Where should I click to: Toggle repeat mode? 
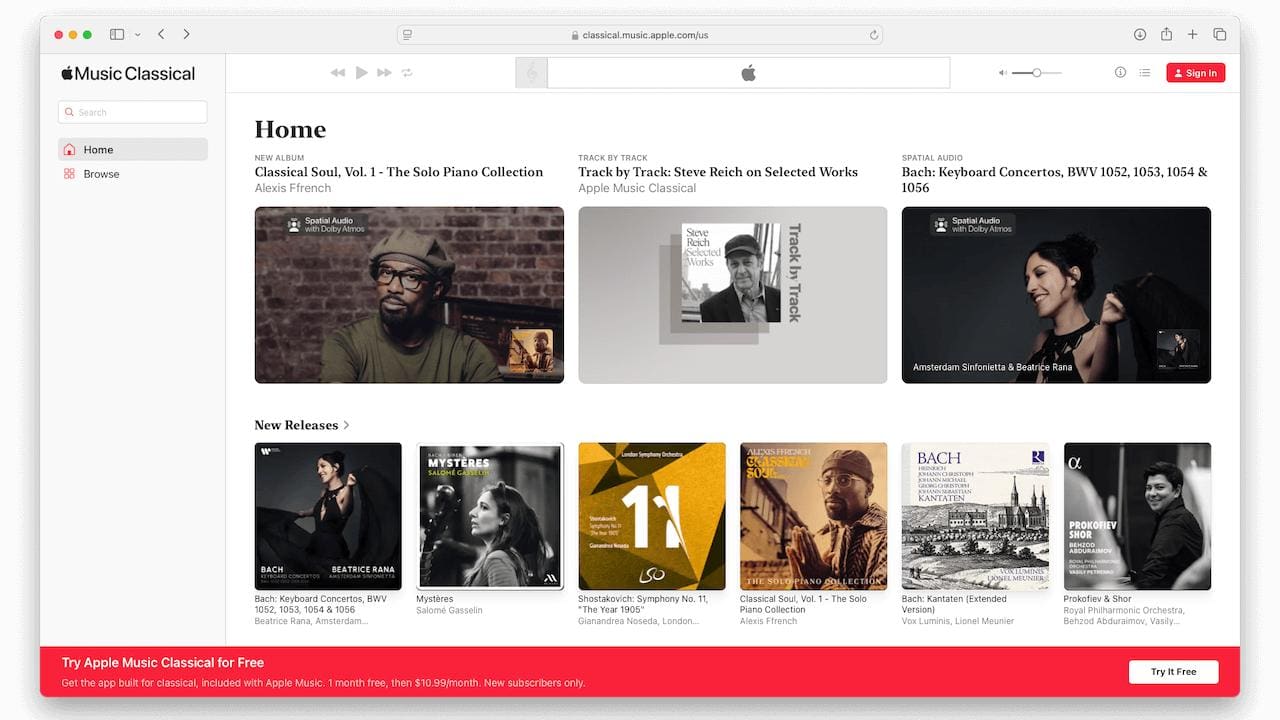(407, 73)
